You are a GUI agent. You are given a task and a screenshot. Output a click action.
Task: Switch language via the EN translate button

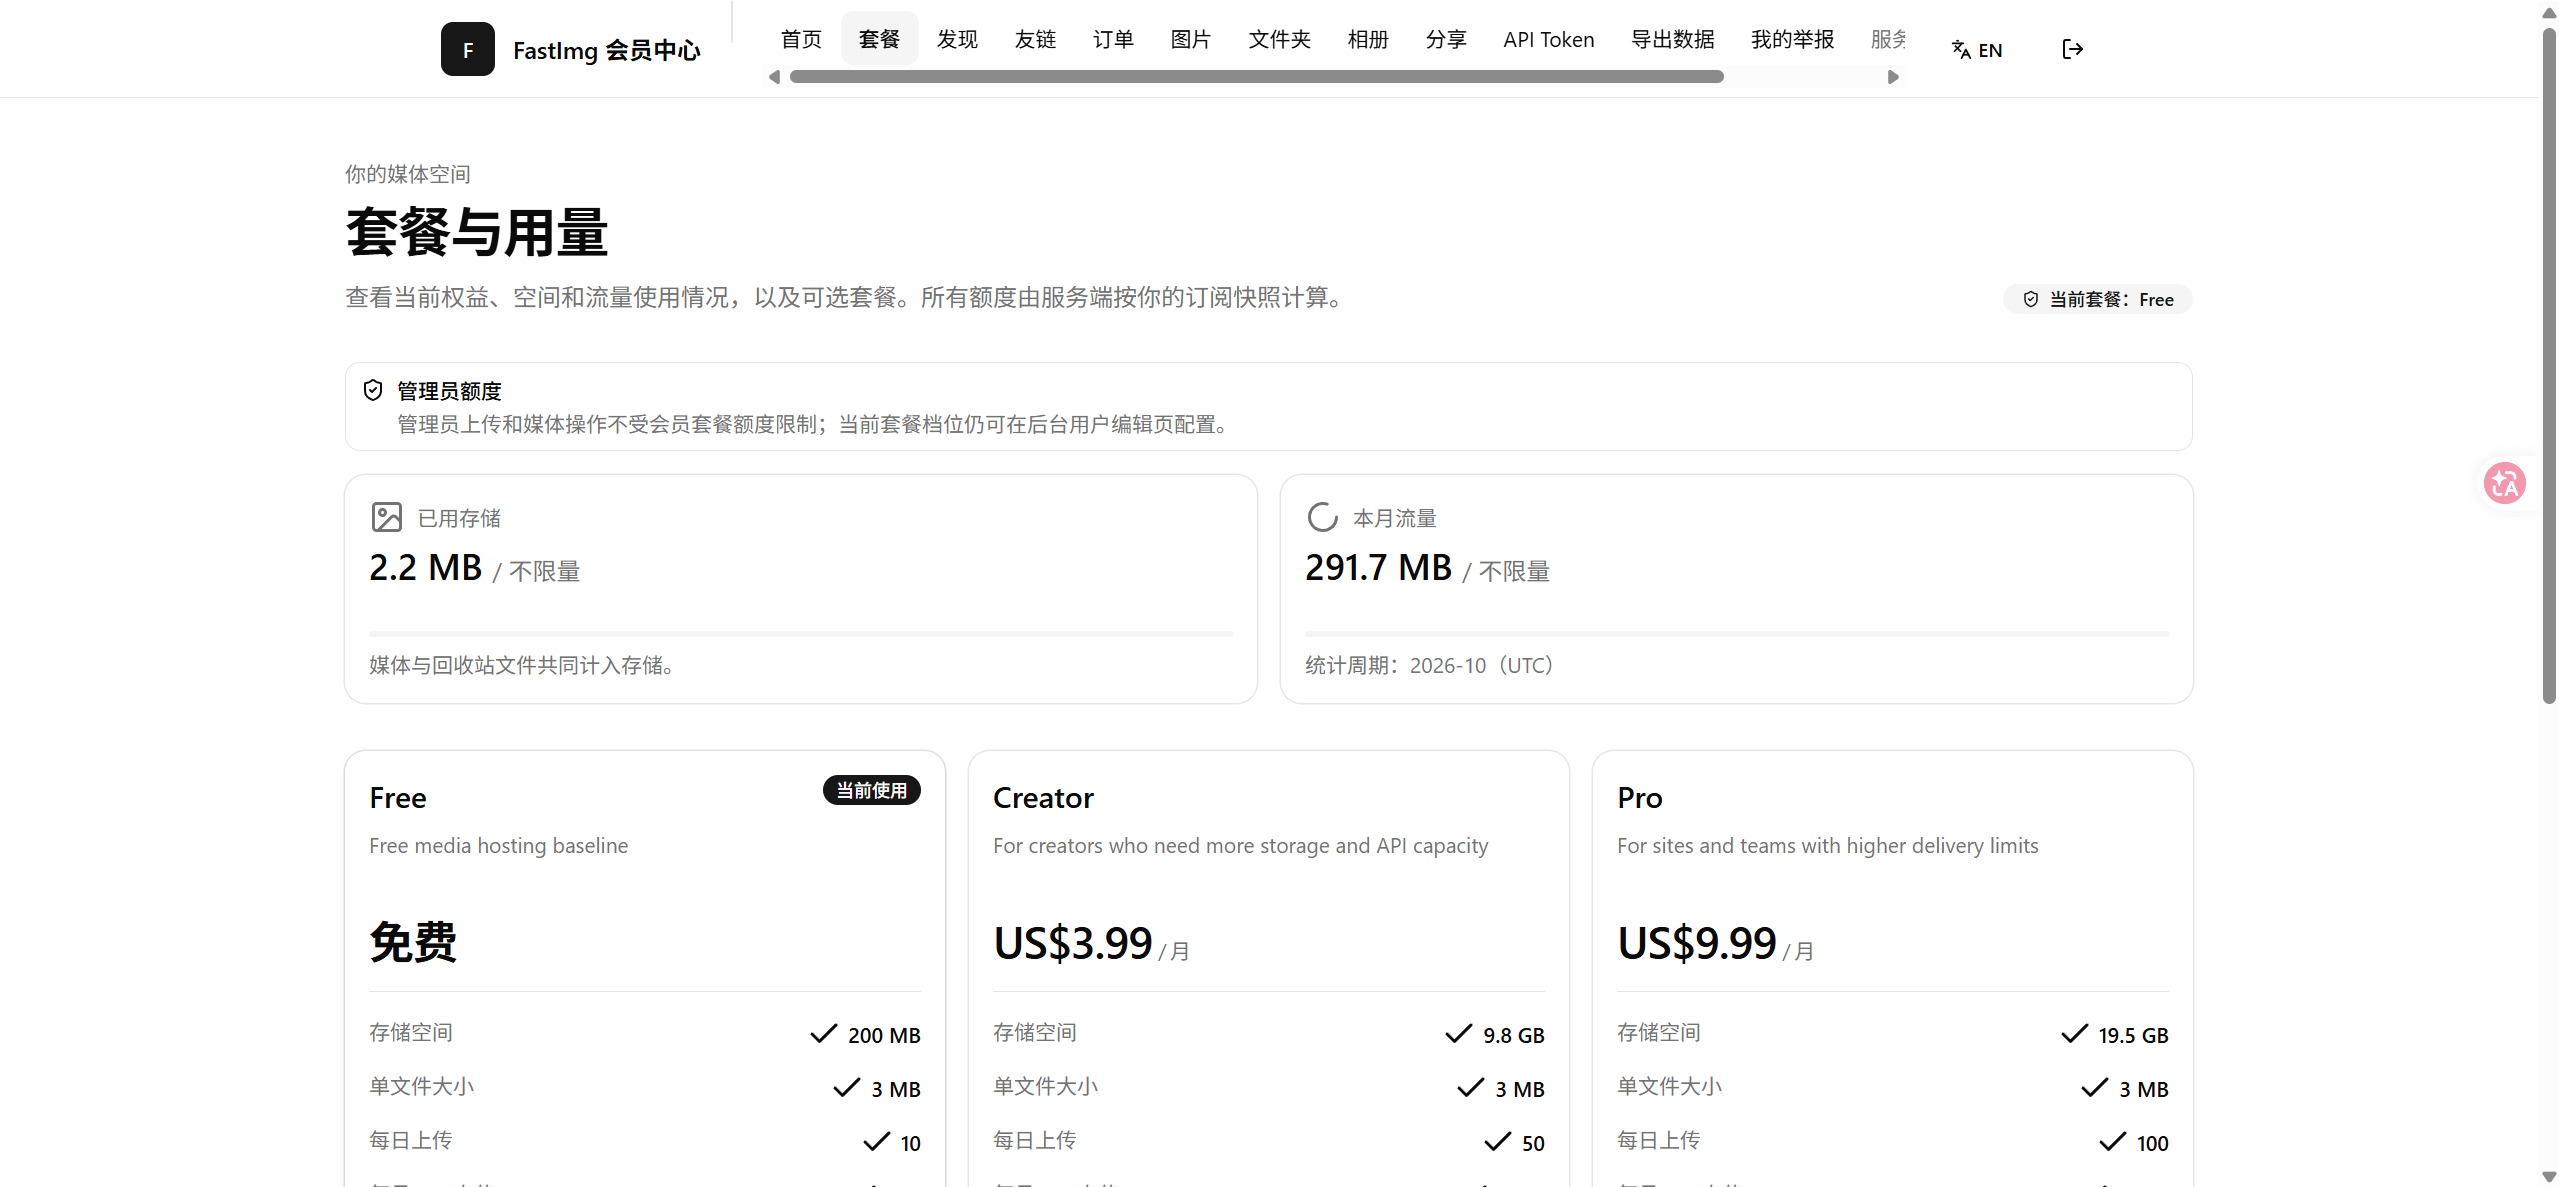click(x=1977, y=50)
